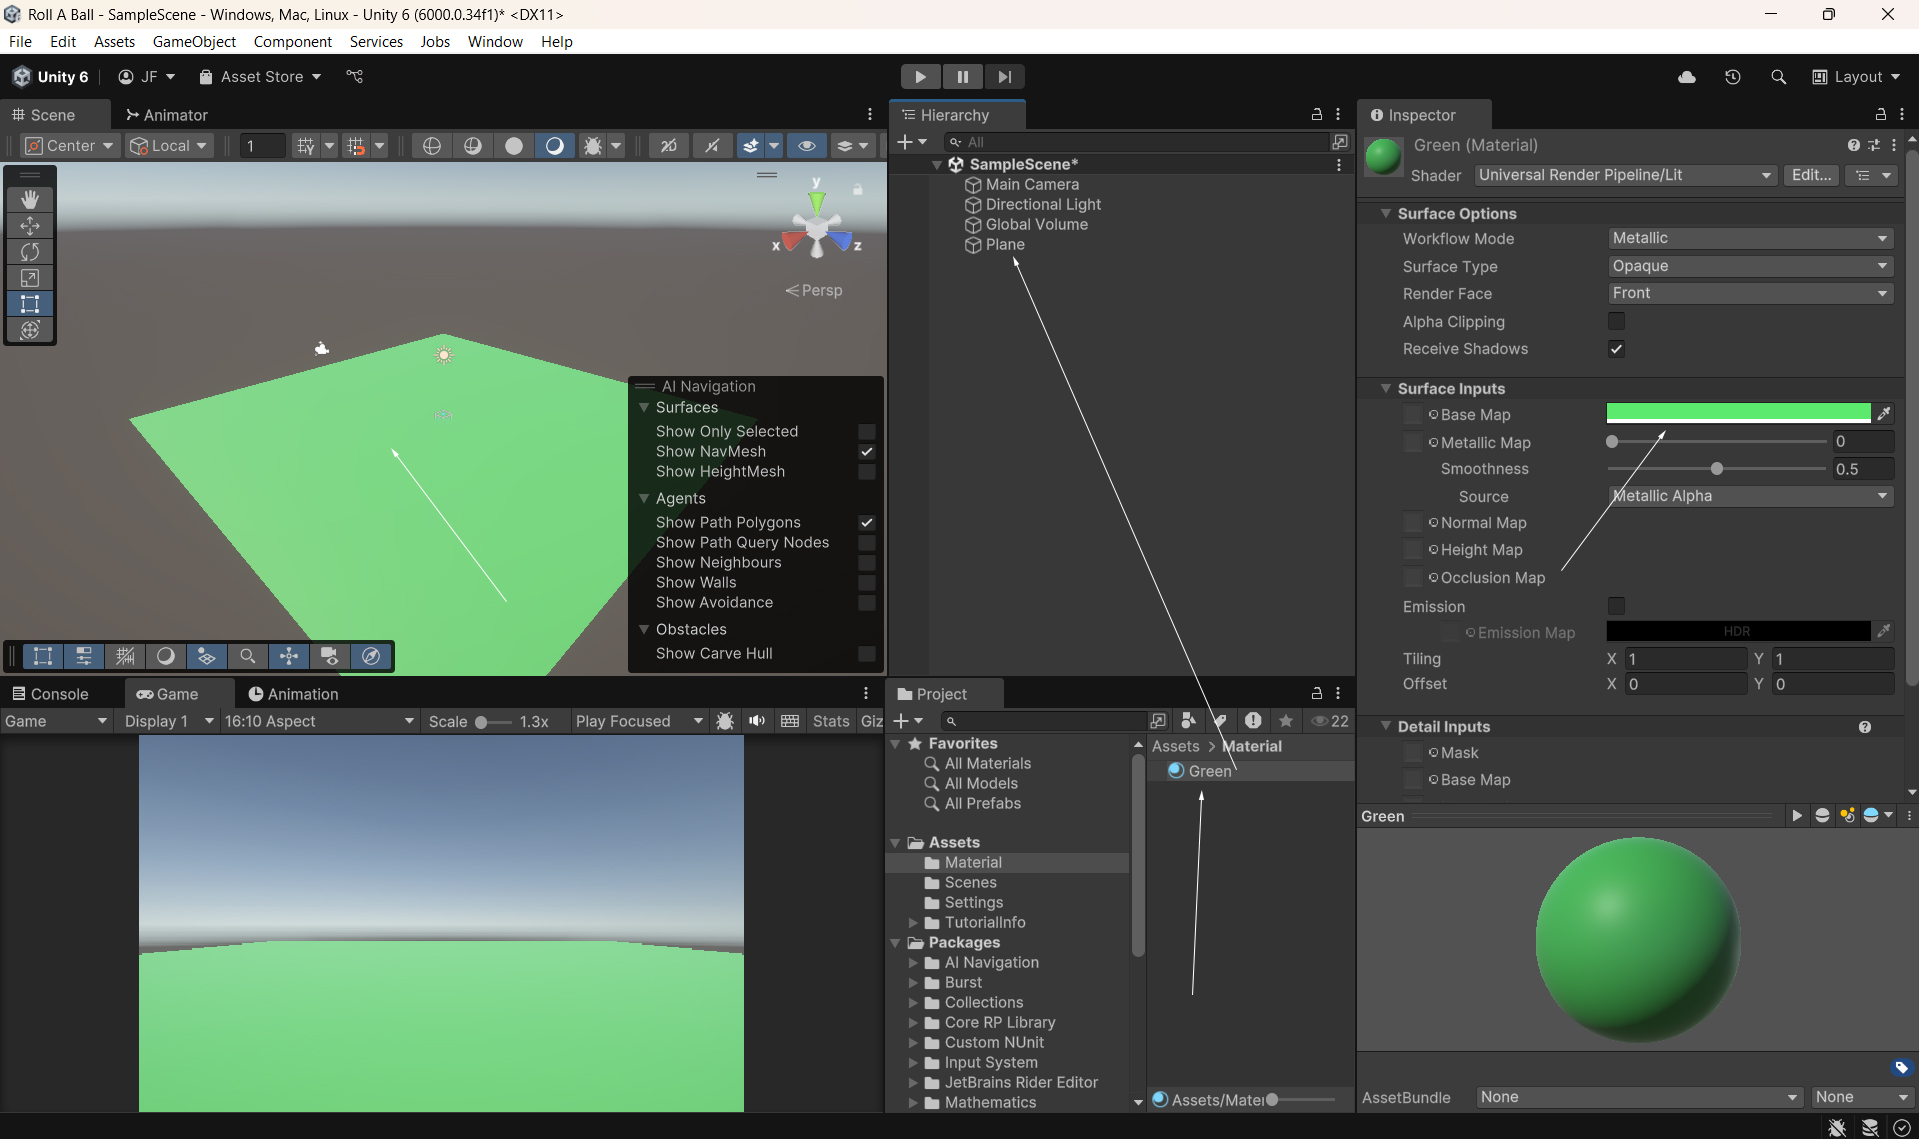This screenshot has height=1139, width=1919.
Task: Uncheck Receive Shadows checkbox
Action: [1616, 349]
